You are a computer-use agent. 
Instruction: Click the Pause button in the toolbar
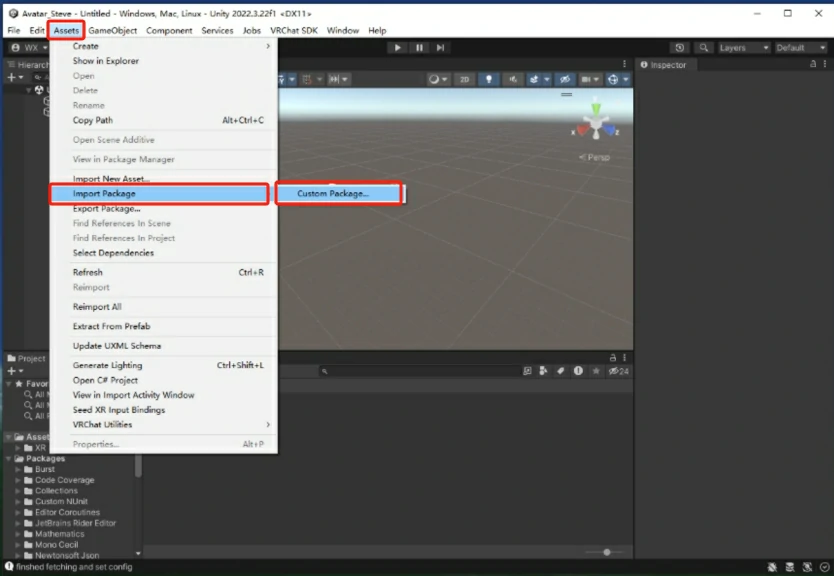click(x=419, y=47)
